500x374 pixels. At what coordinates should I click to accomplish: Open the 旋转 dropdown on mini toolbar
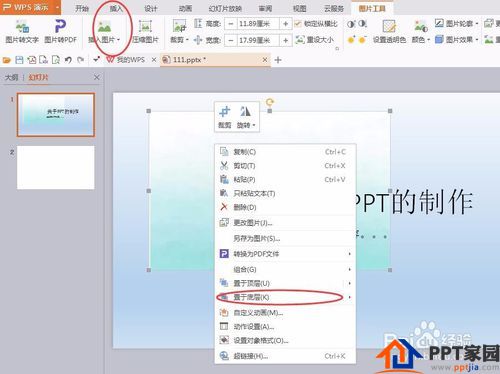254,125
